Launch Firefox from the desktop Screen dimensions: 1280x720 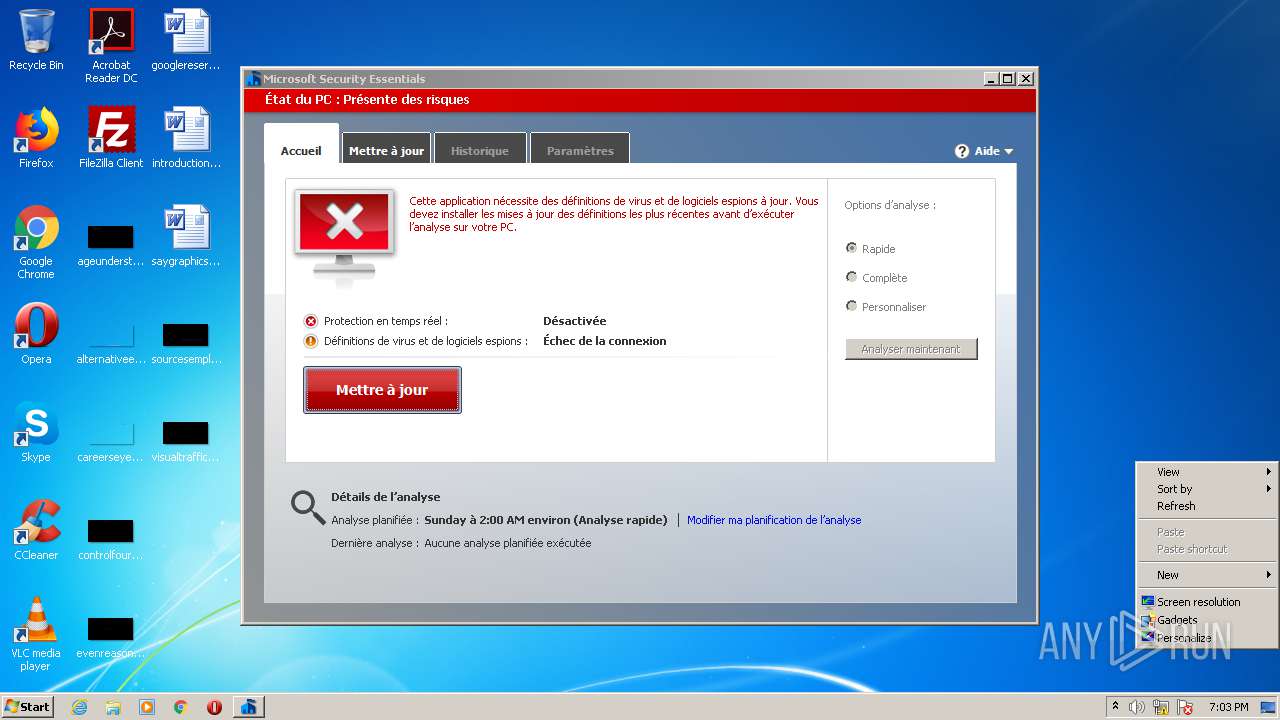[x=36, y=138]
